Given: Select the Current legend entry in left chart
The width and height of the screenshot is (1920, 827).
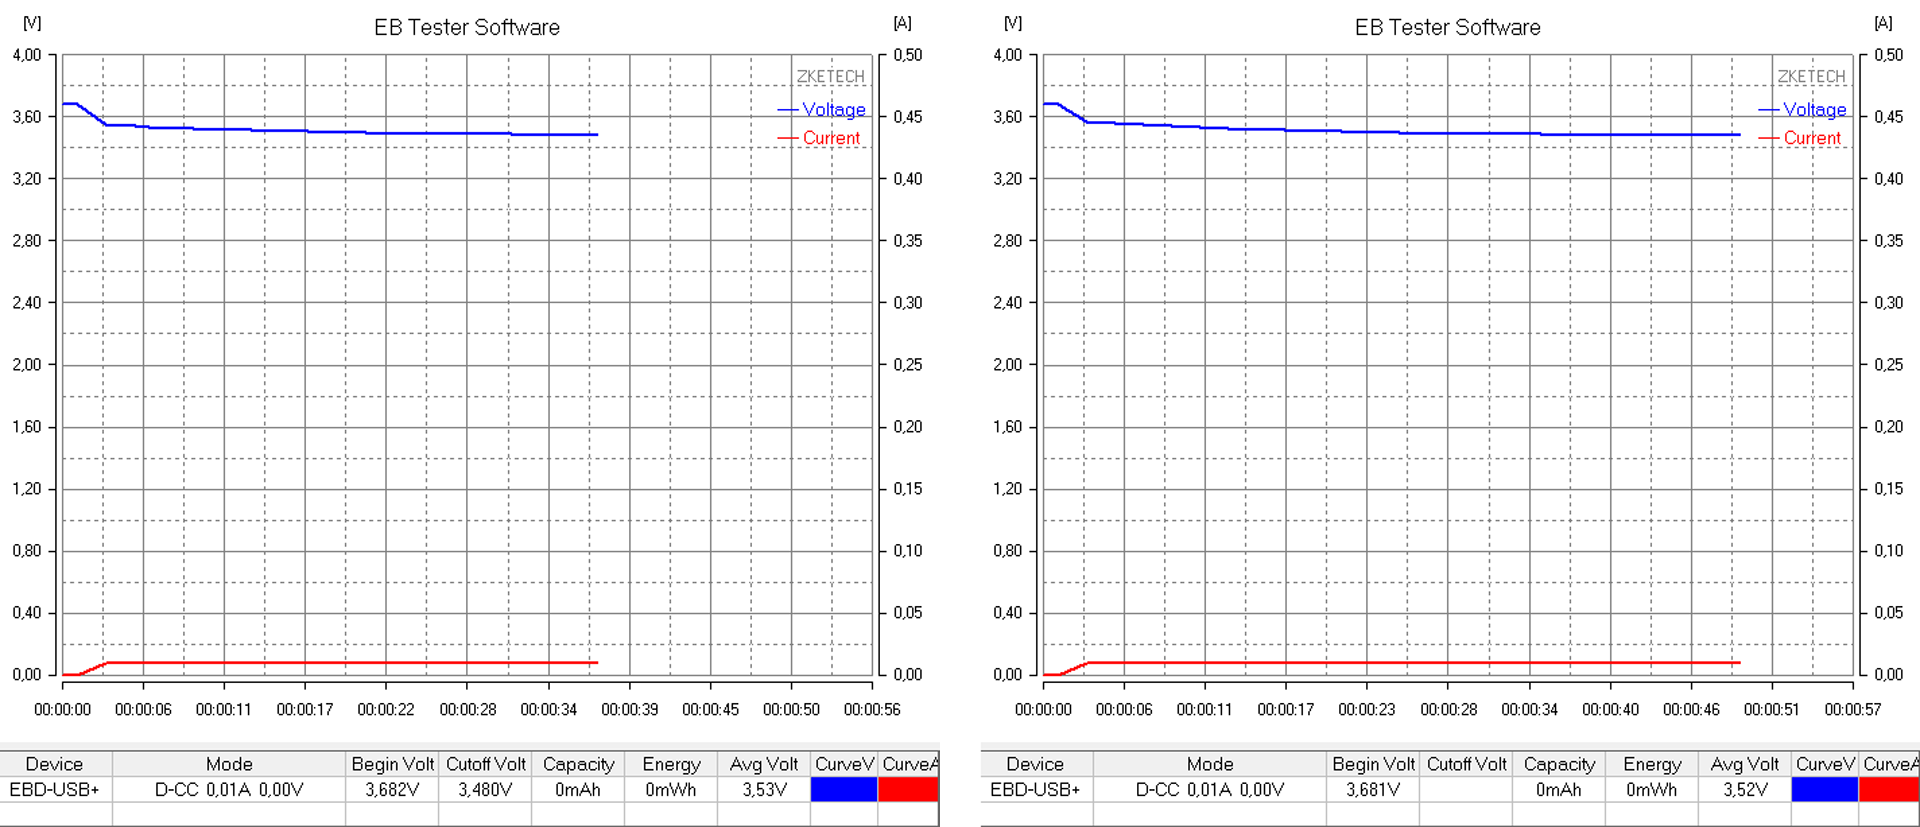Looking at the screenshot, I should pyautogui.click(x=830, y=138).
